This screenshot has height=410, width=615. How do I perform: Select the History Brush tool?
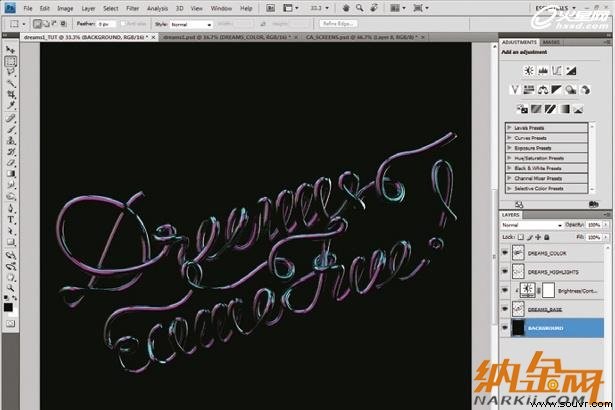(11, 151)
